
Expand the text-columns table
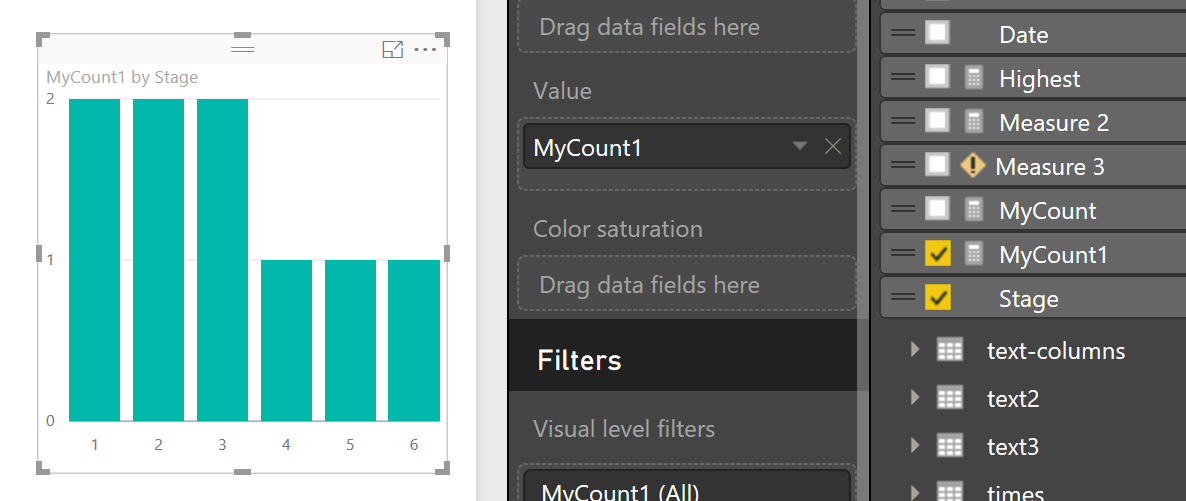coord(914,350)
